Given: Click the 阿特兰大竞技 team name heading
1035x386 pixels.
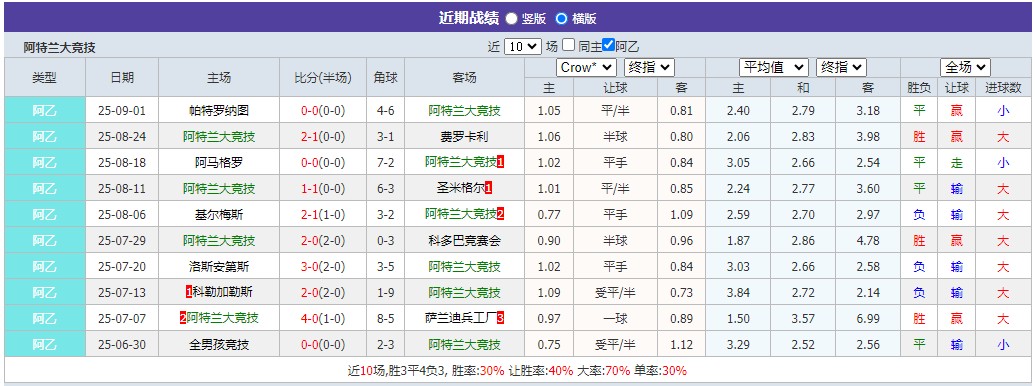Looking at the screenshot, I should point(59,48).
